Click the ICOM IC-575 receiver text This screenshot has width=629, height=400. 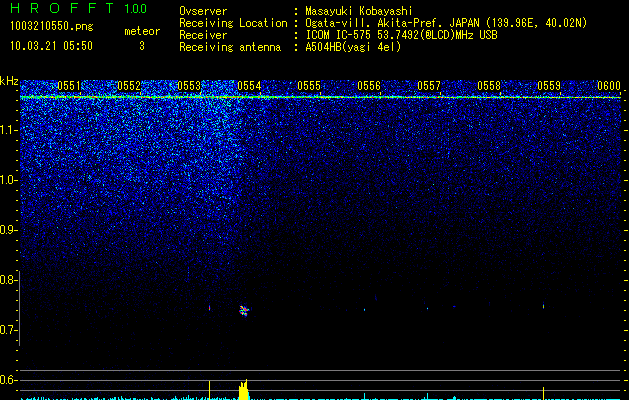coord(401,35)
